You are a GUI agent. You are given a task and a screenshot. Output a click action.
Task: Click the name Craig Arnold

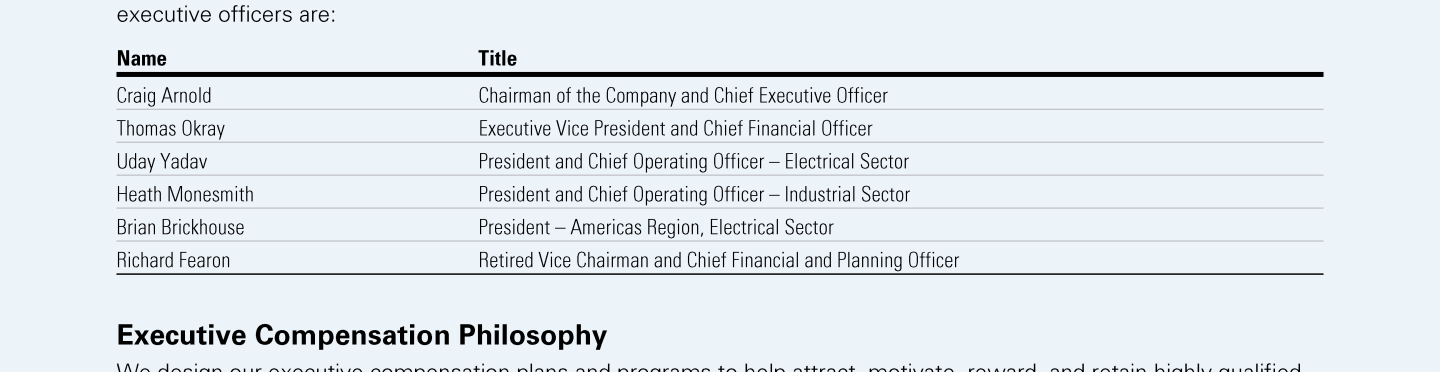pos(164,96)
